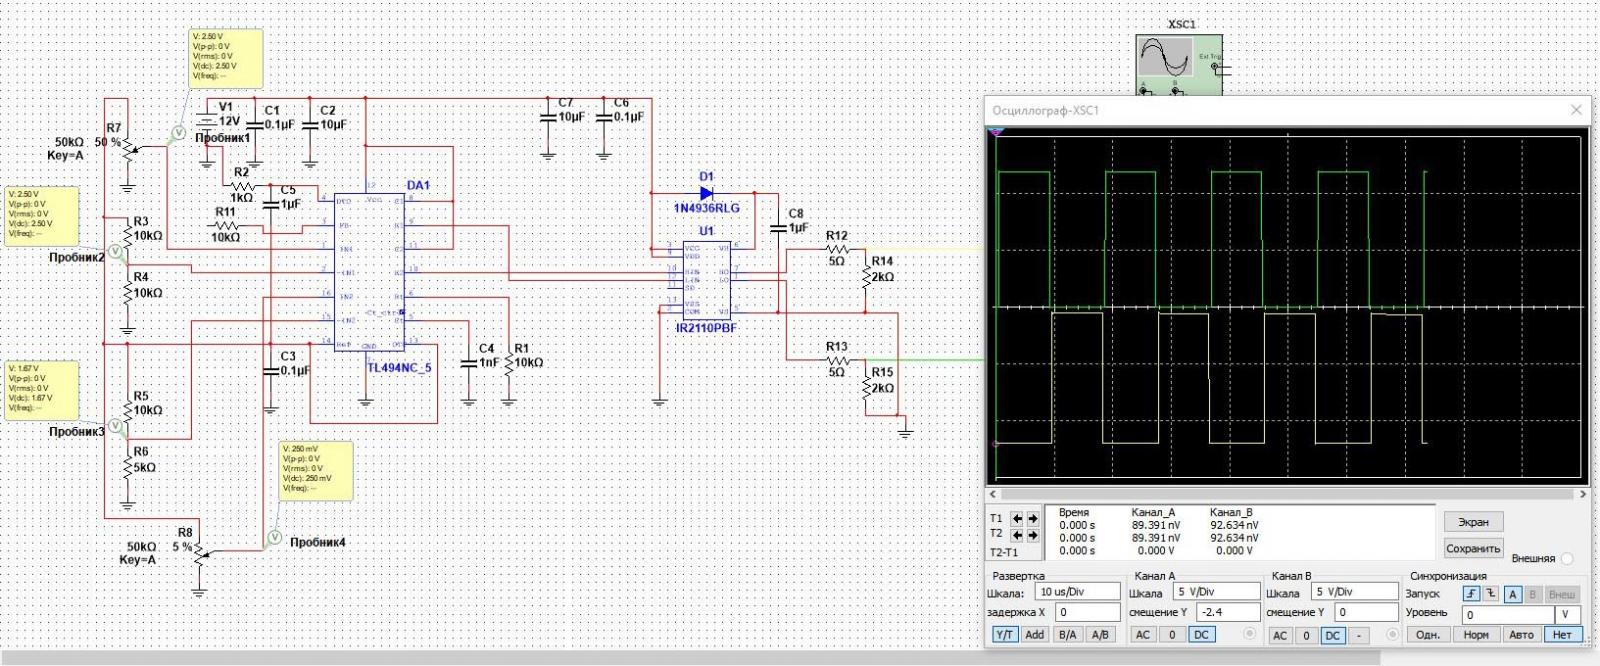
Task: Edit timebase Шкала 10 us/Div field
Action: (1078, 592)
